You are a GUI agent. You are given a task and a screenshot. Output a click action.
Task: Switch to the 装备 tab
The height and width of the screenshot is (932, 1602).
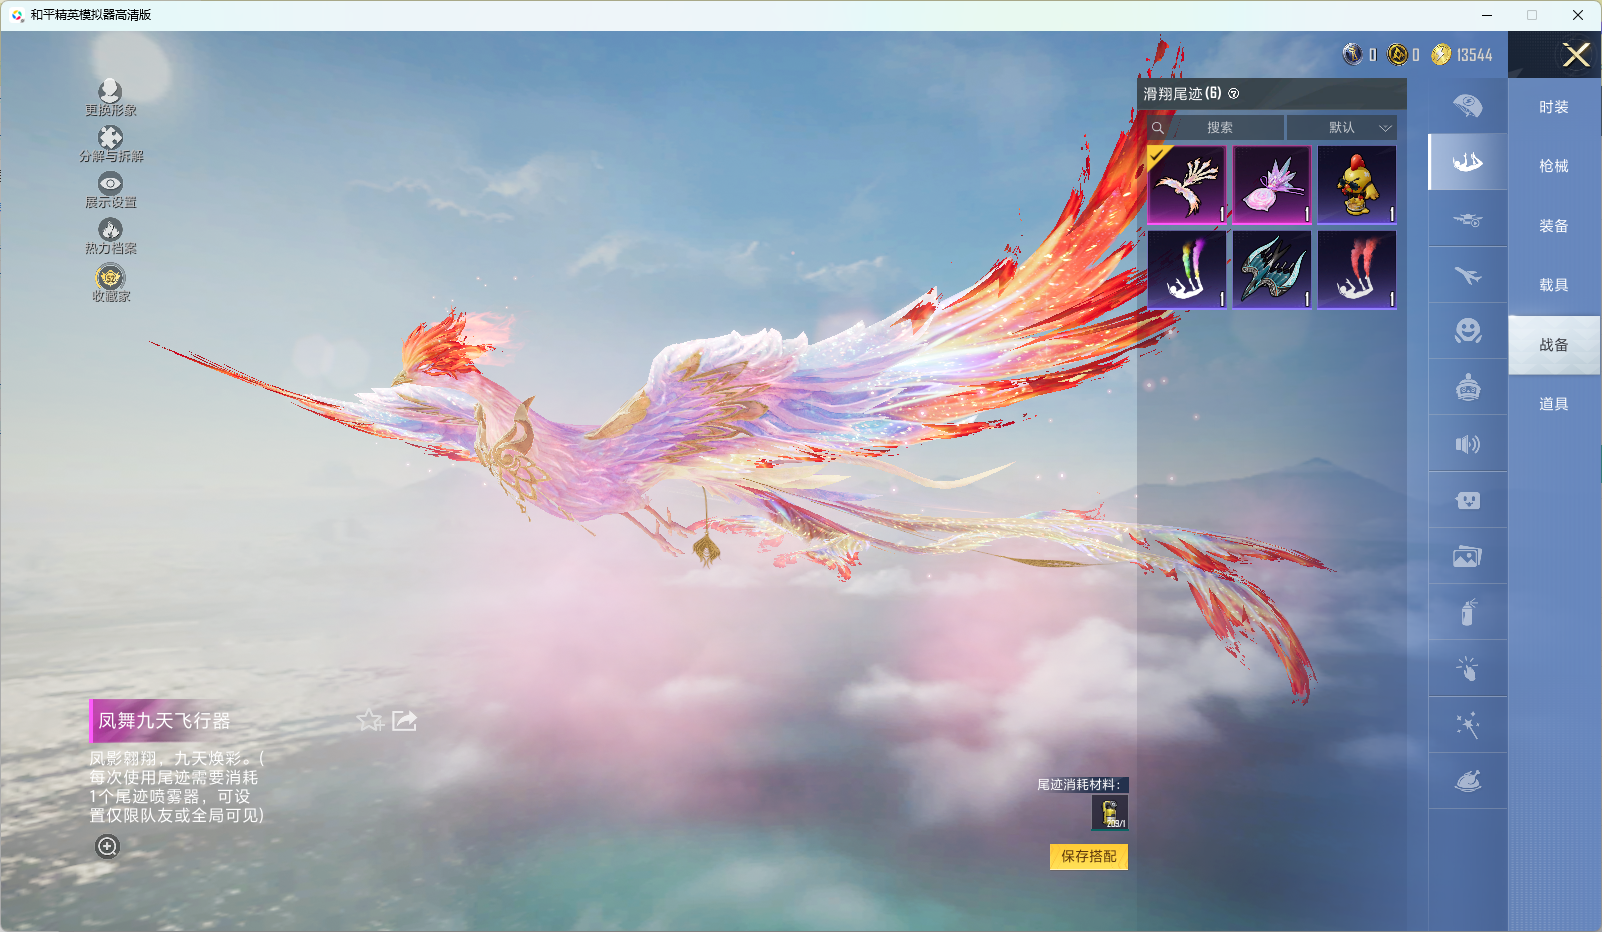[1554, 226]
